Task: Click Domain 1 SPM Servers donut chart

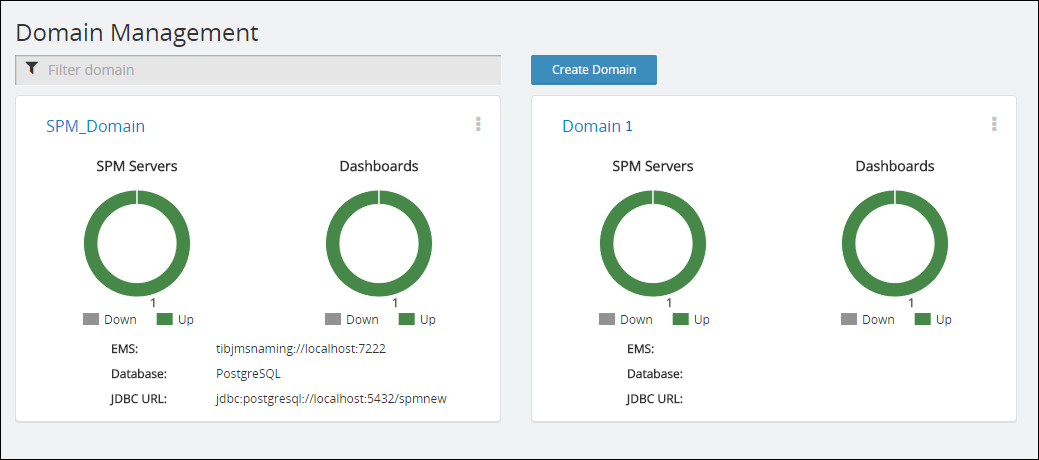Action: click(653, 243)
